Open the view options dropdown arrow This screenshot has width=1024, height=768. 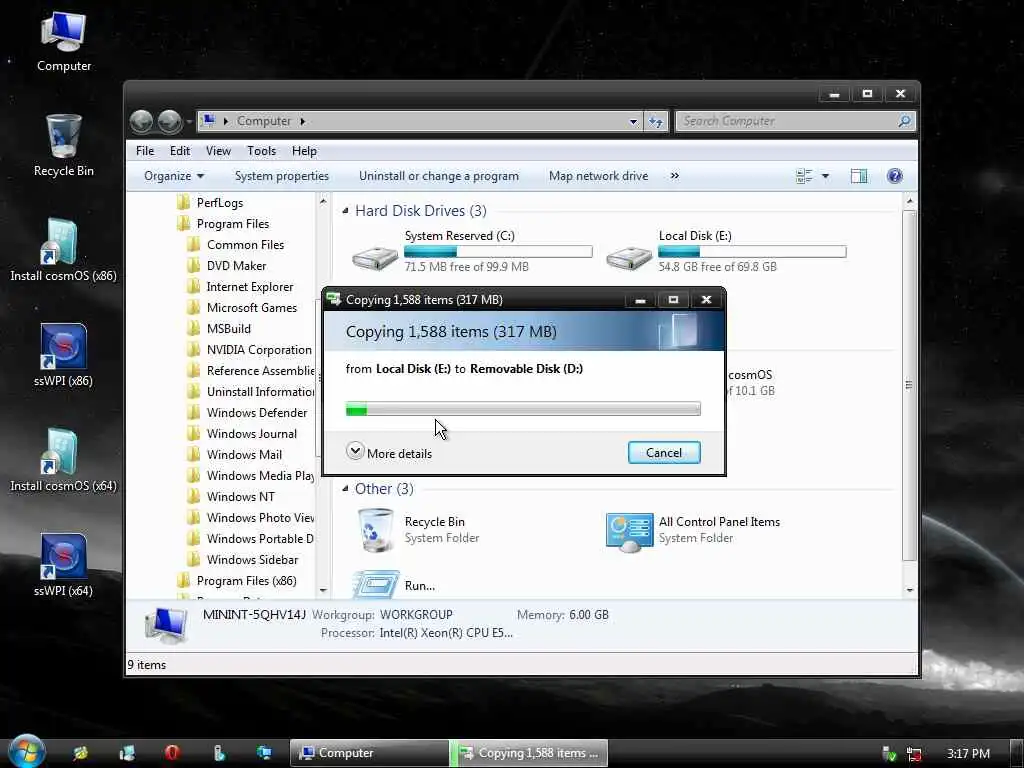point(825,176)
